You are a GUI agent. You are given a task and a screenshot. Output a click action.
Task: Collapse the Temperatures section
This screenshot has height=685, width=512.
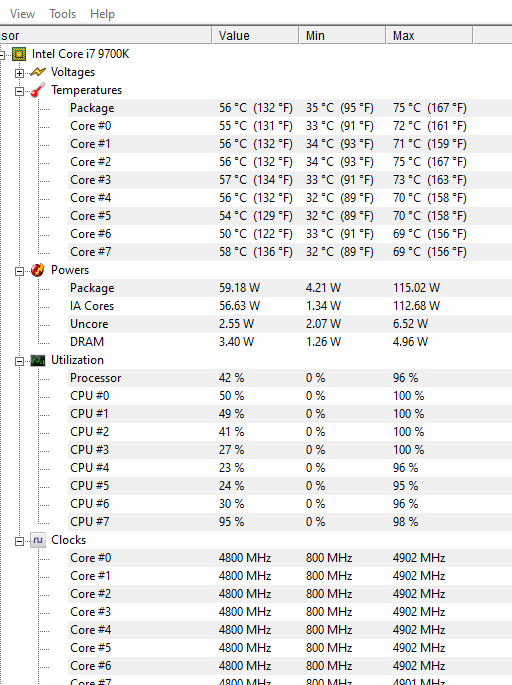click(x=19, y=91)
